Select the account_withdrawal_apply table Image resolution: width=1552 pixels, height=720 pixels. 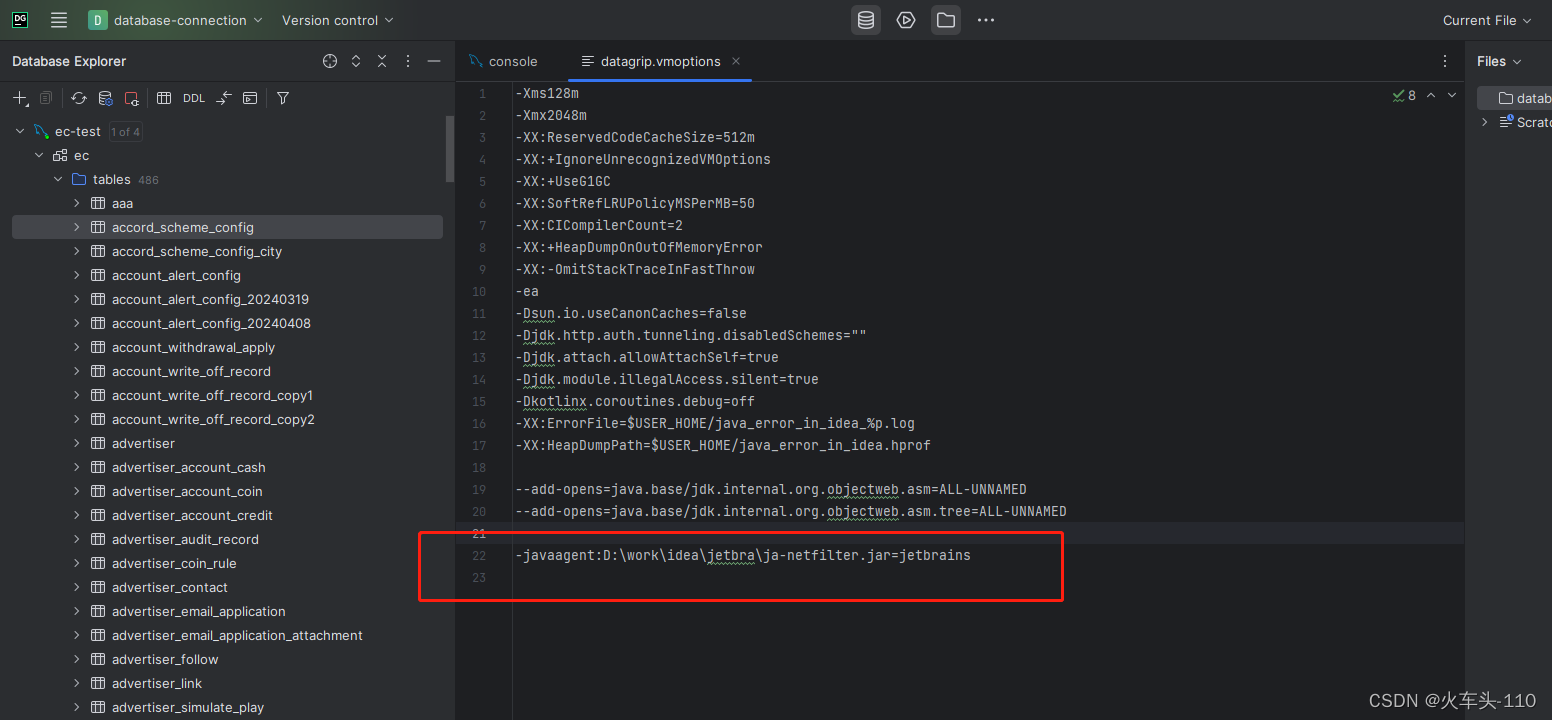click(193, 347)
